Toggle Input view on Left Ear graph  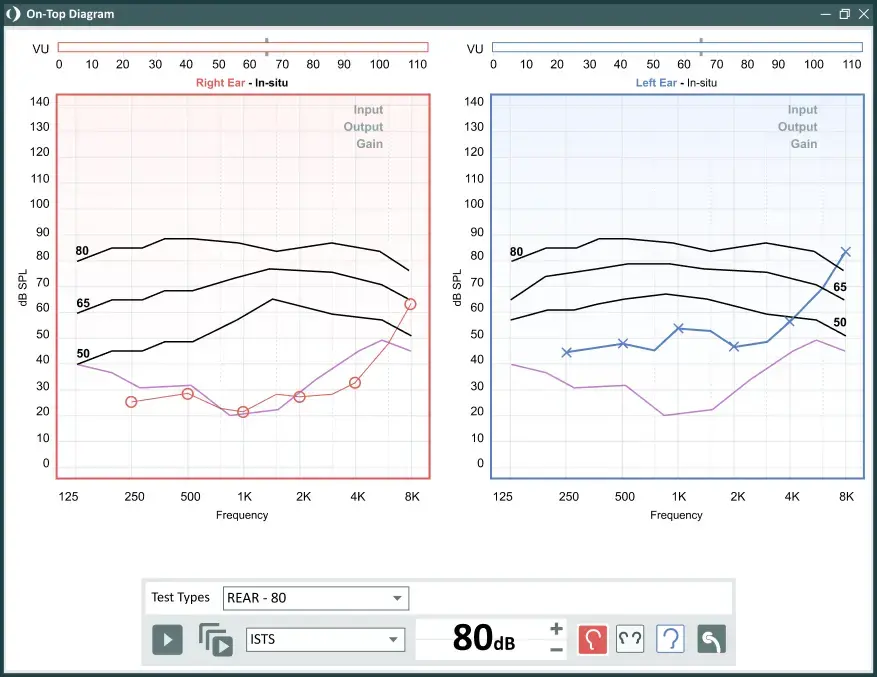pos(803,110)
